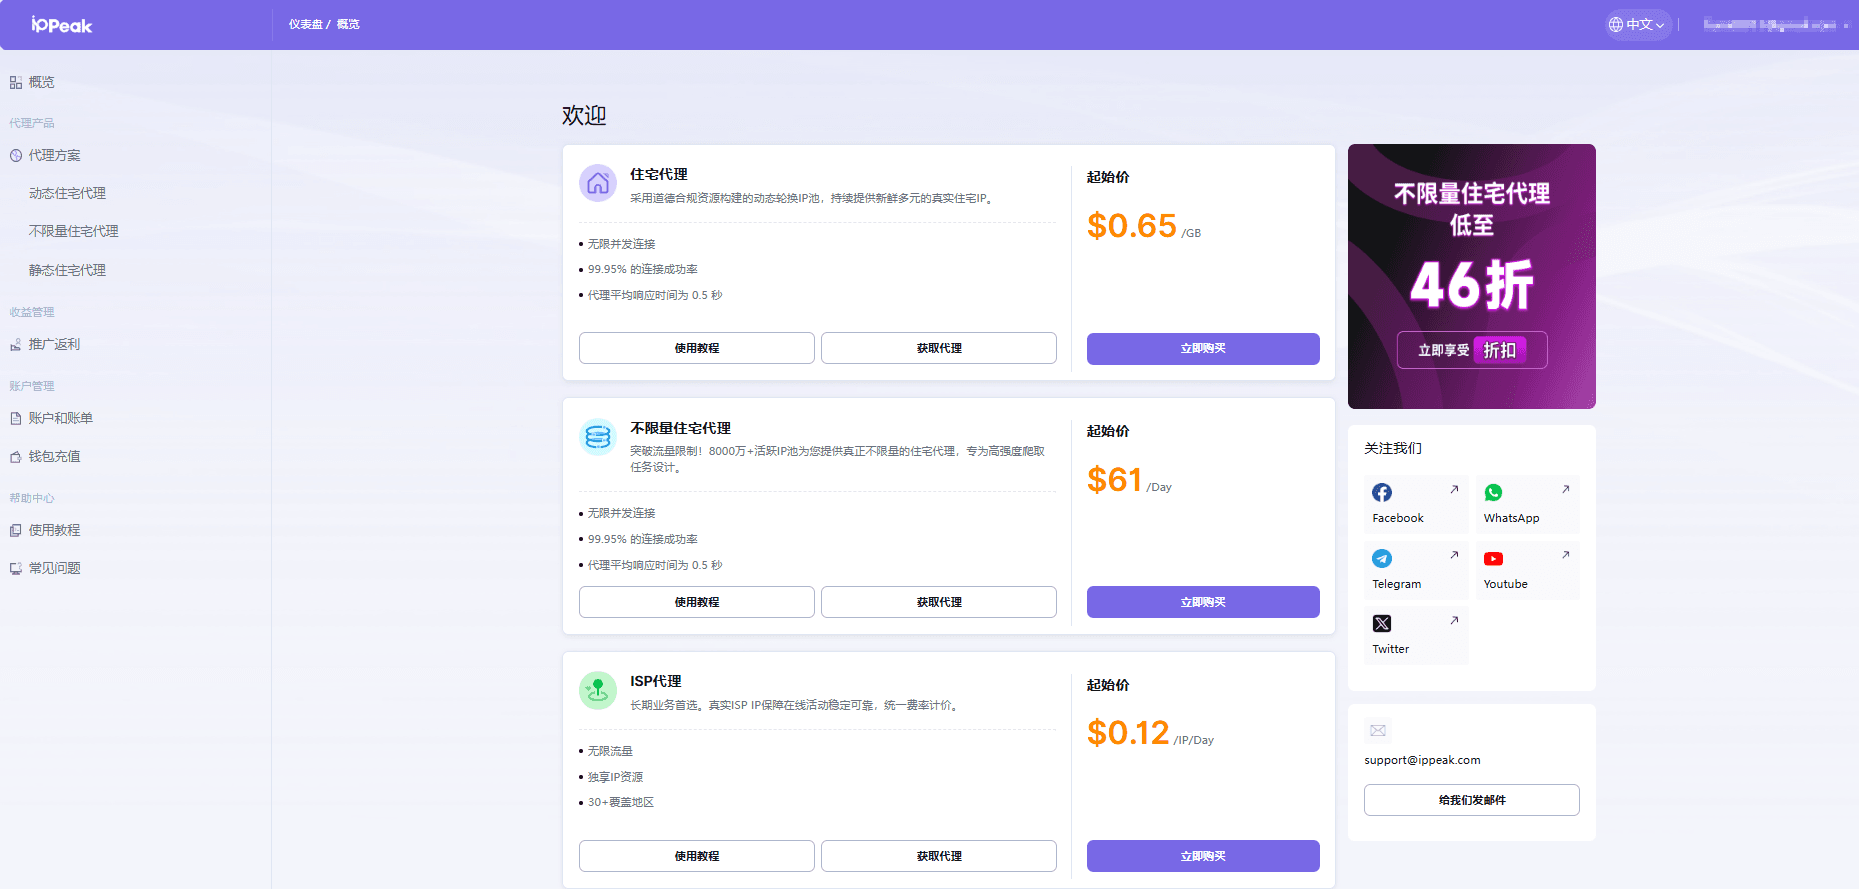Open the 中文 language dropdown
Viewport: 1859px width, 889px height.
click(x=1638, y=25)
